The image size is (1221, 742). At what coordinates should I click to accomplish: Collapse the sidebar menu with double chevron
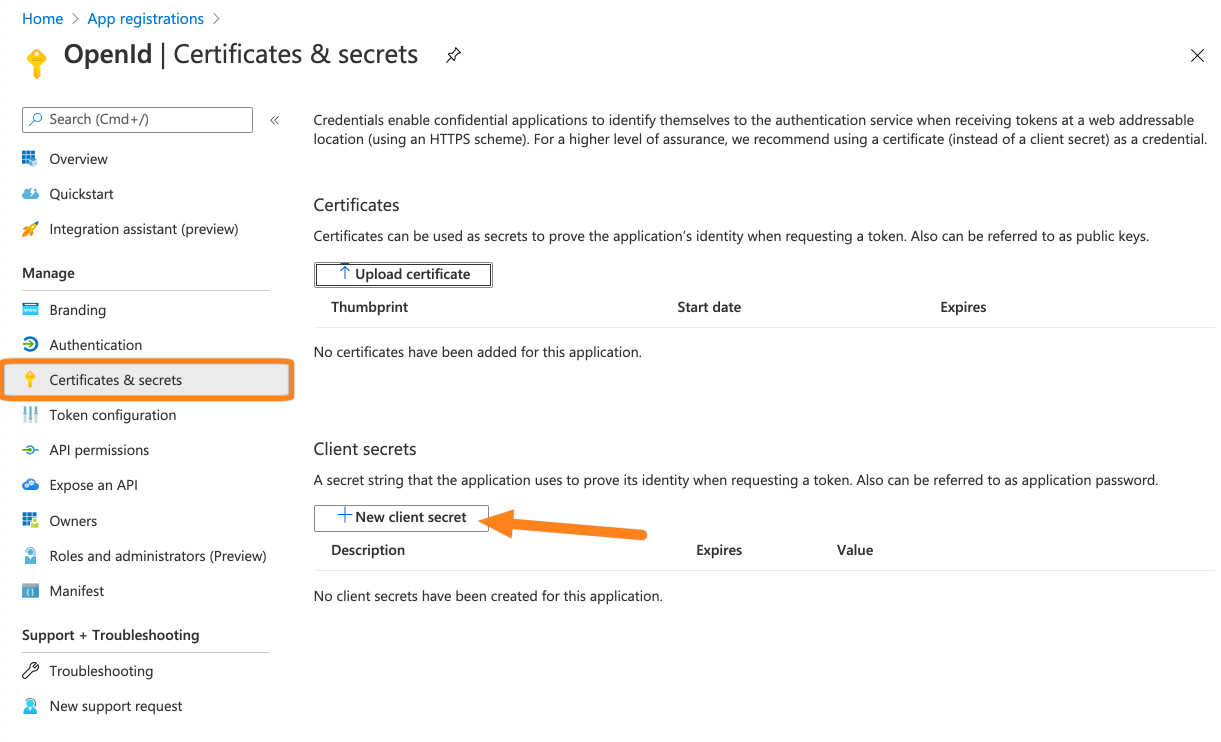(274, 120)
